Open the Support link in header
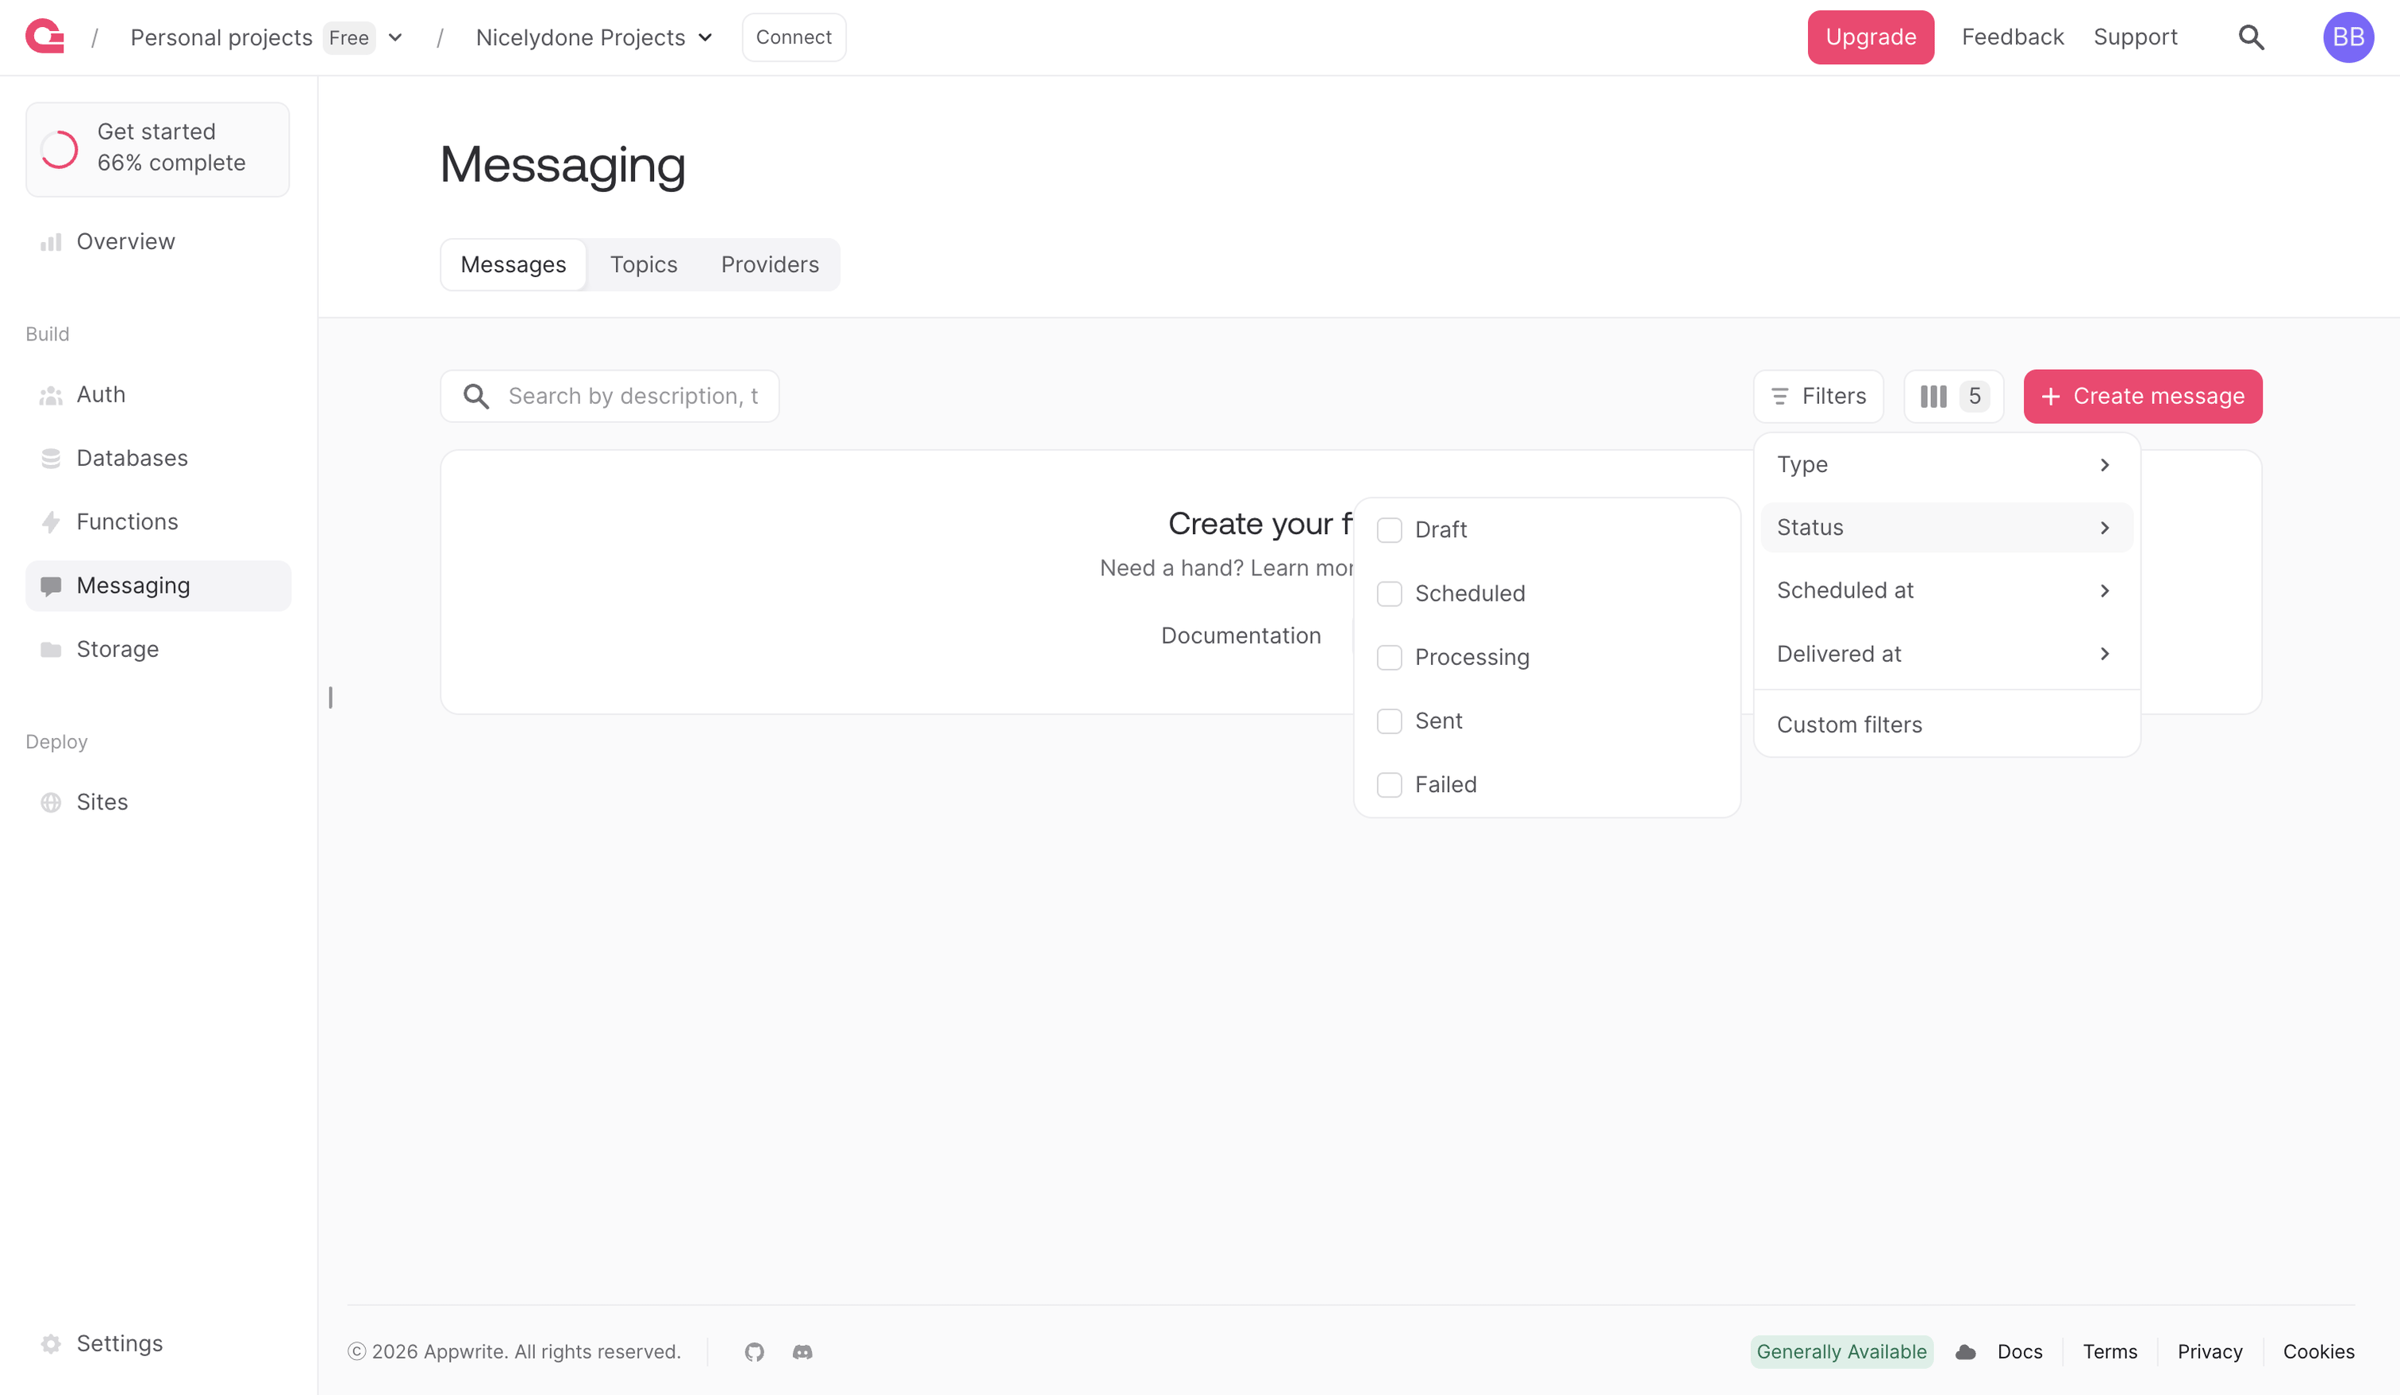 point(2135,37)
